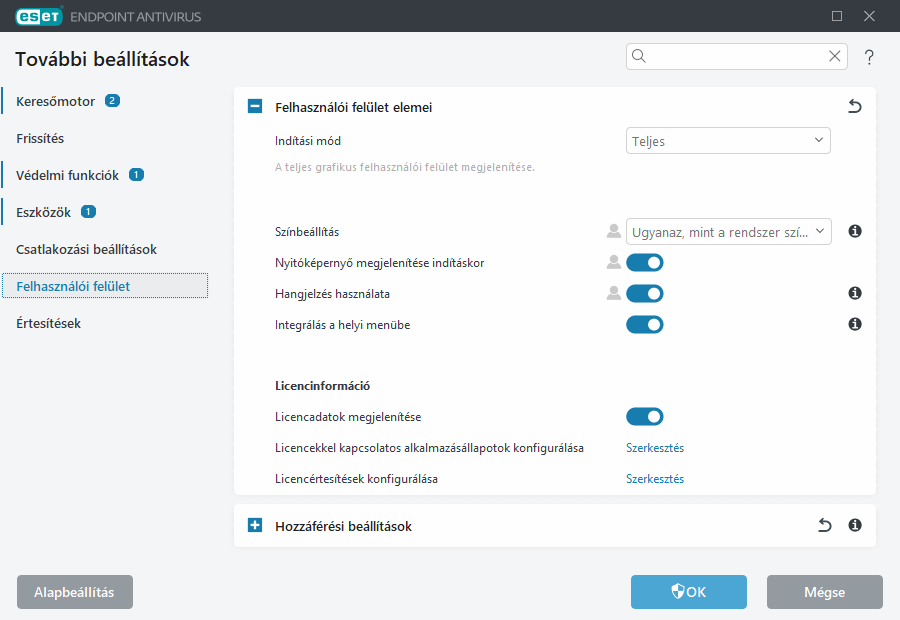
Task: Click the info icon next to Színbeállítás
Action: (855, 231)
